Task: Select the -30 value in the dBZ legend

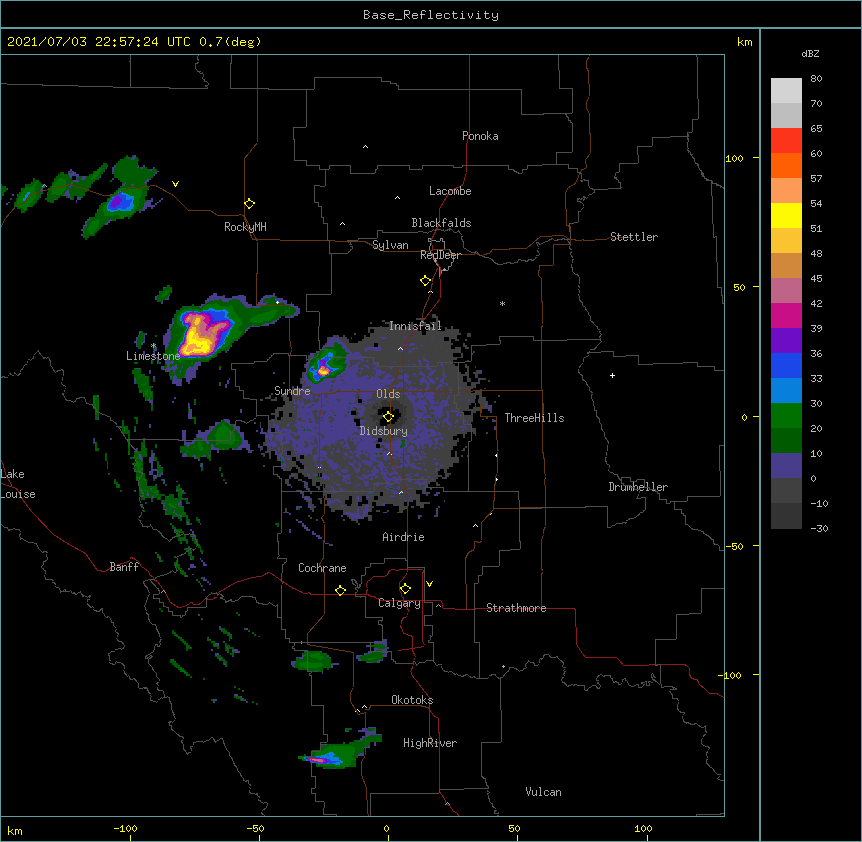Action: pos(819,528)
